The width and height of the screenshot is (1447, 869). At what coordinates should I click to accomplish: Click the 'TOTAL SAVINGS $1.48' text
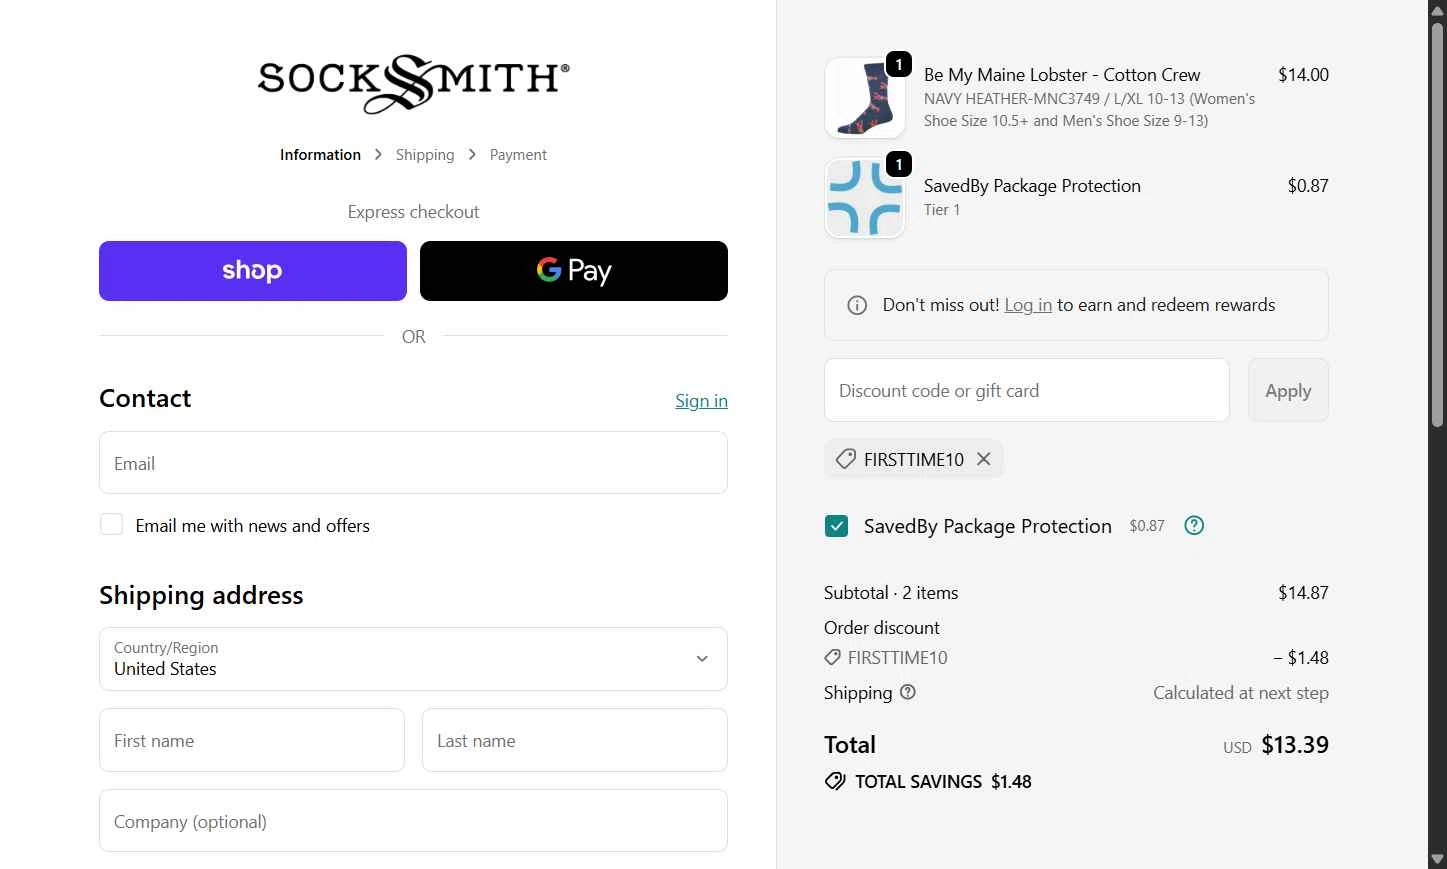pos(943,782)
